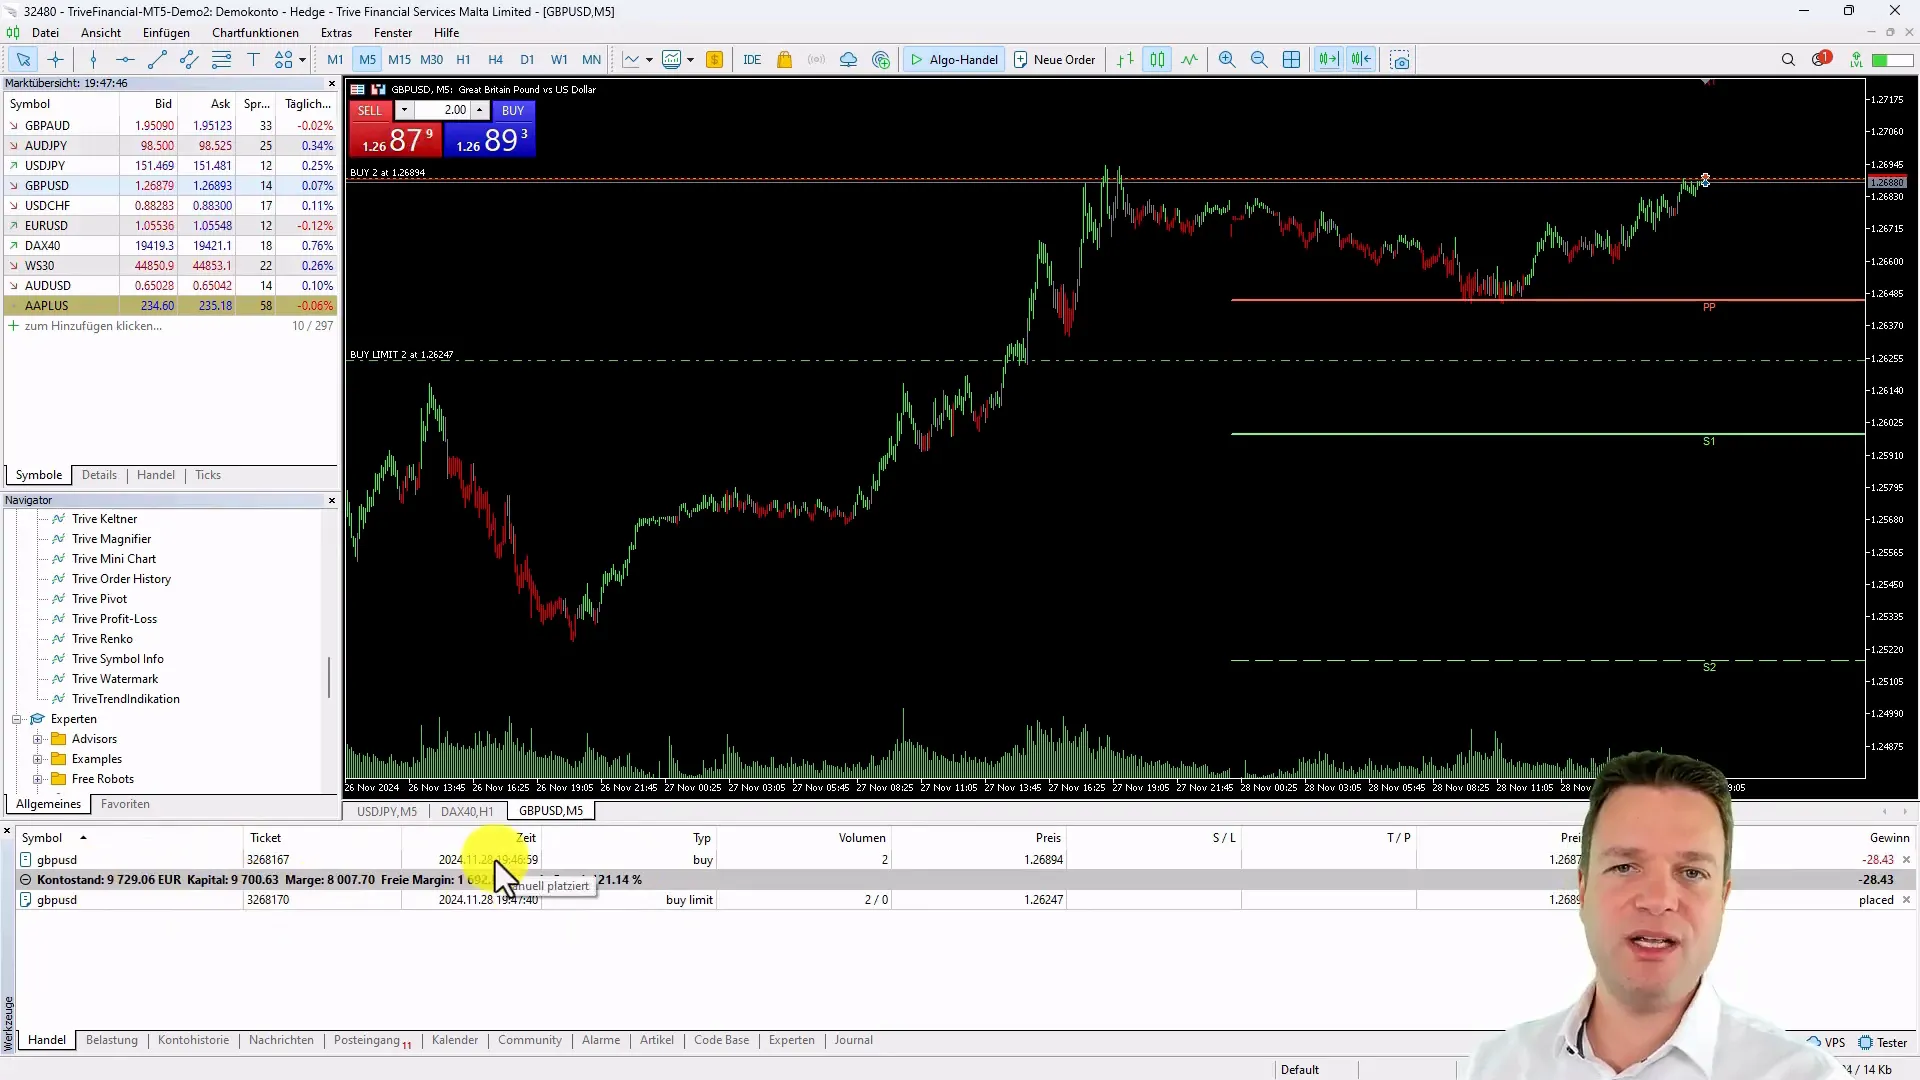1920x1080 pixels.
Task: Open the Einfügen menu
Action: pyautogui.click(x=166, y=33)
